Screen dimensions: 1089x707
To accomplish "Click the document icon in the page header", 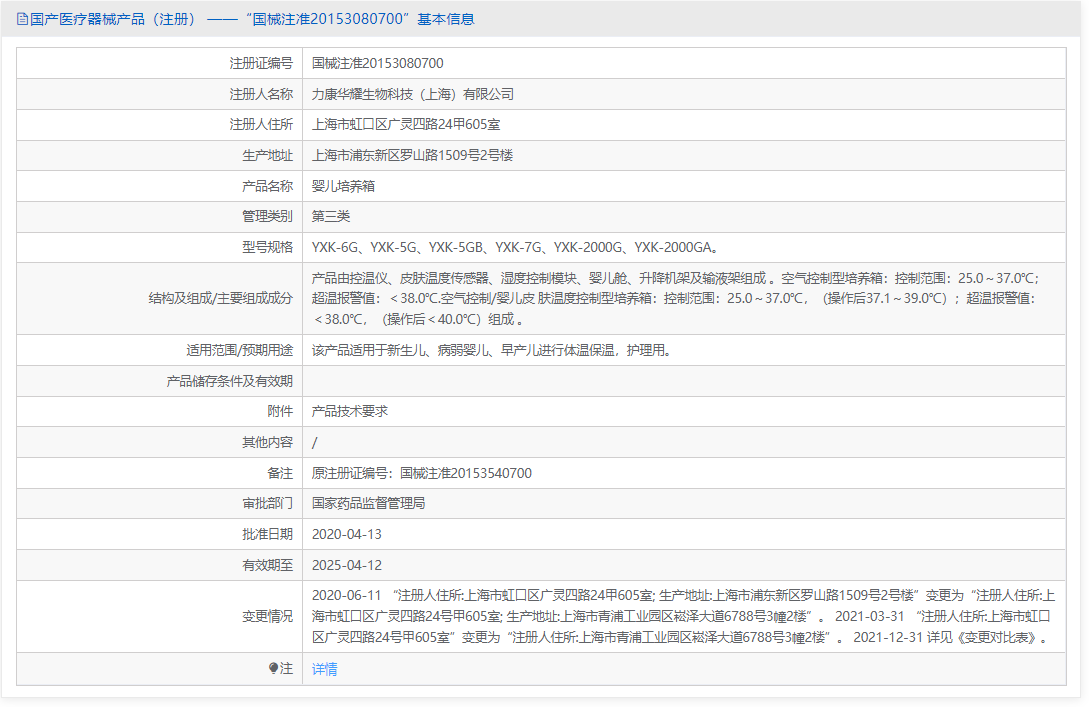I will click(22, 19).
